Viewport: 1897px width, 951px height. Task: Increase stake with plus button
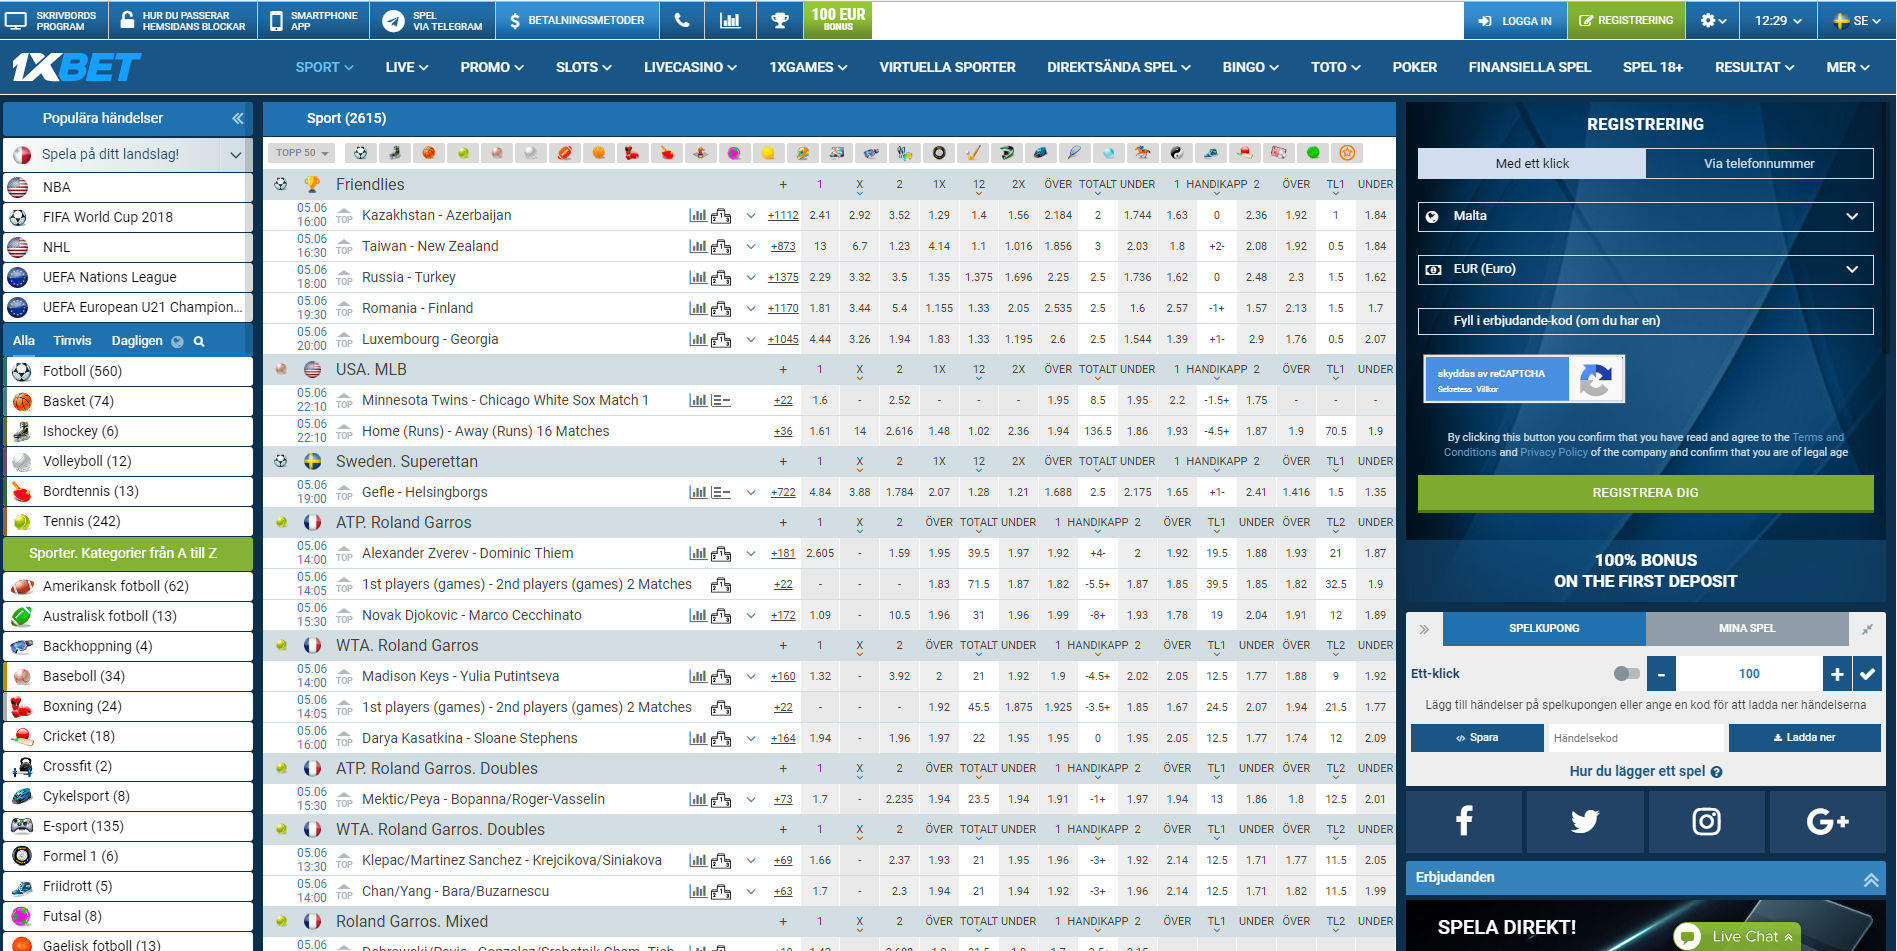click(x=1837, y=674)
